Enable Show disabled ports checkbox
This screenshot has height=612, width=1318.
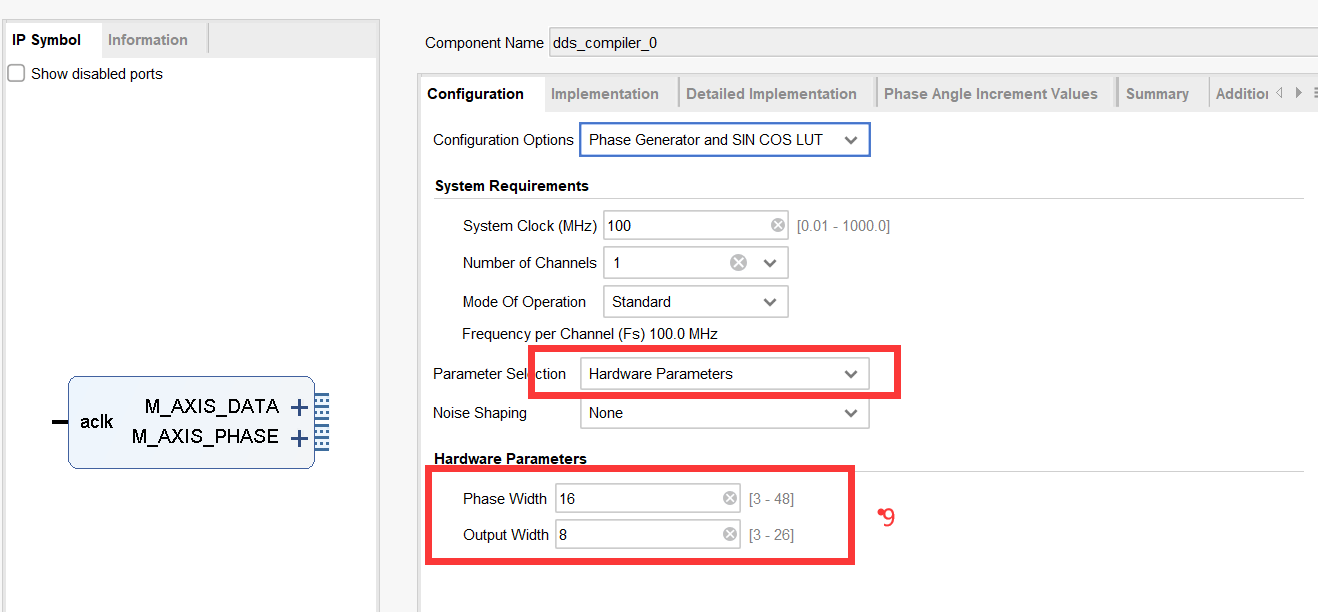point(16,74)
